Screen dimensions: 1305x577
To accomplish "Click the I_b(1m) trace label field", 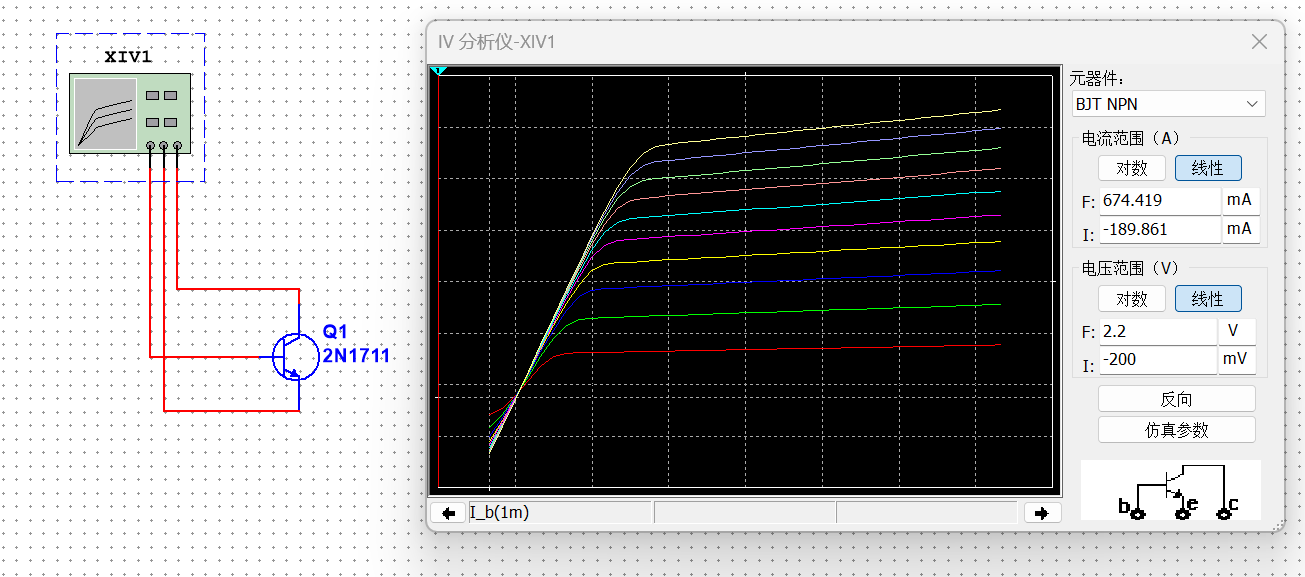I will (x=559, y=512).
